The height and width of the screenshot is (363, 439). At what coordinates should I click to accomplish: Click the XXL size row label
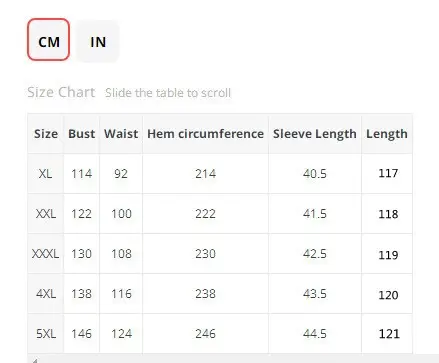pos(46,214)
